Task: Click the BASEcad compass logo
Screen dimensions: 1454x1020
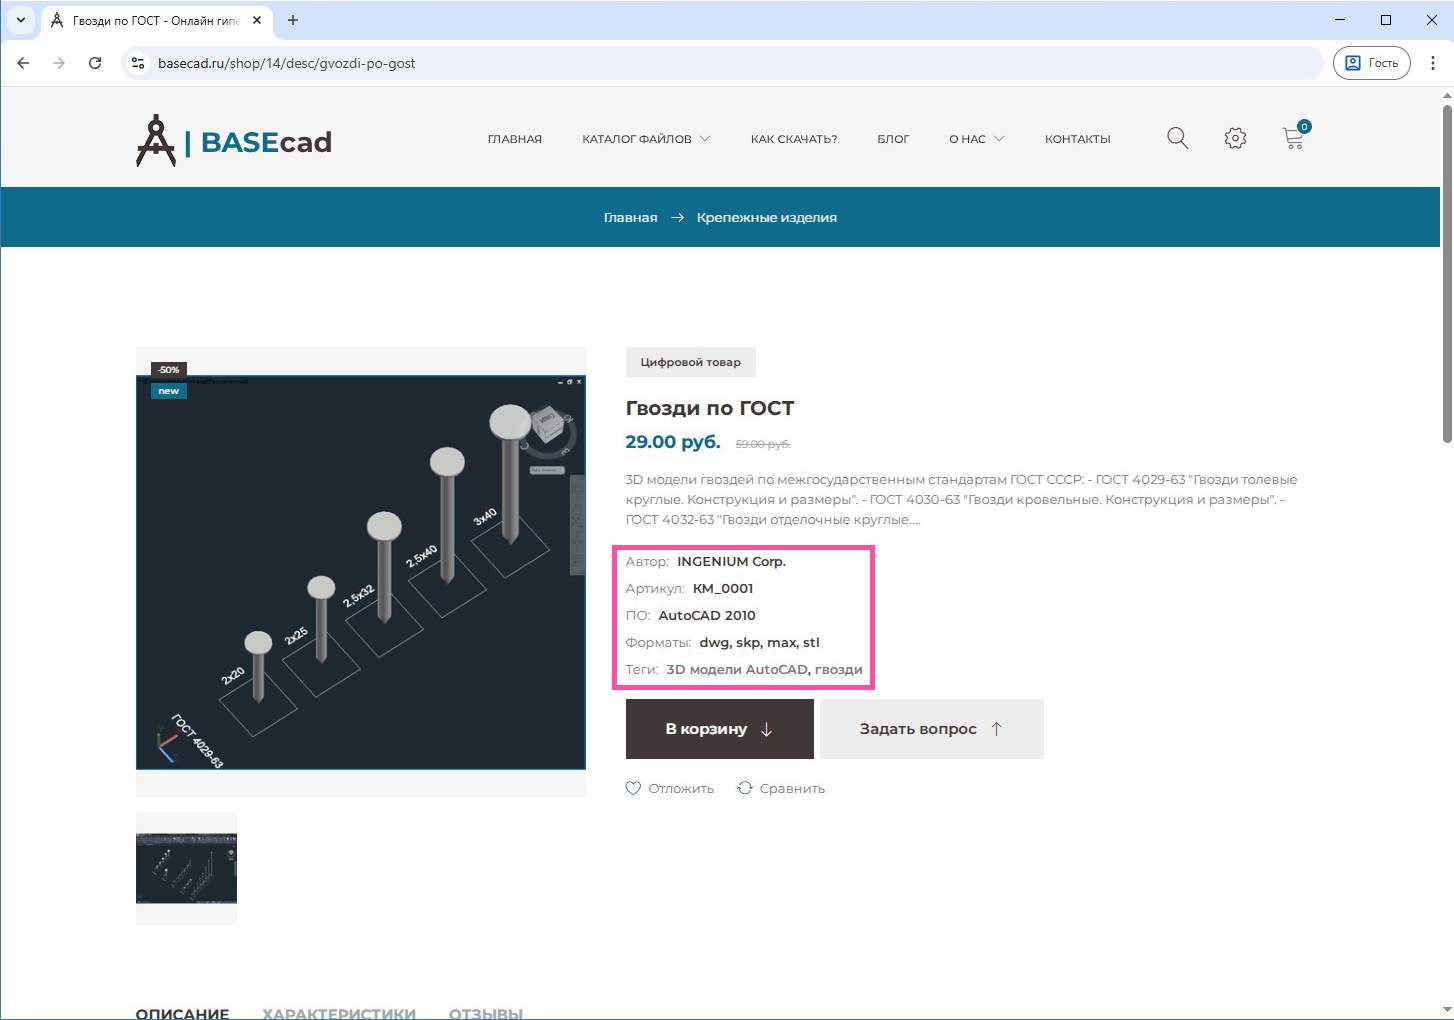Action: pyautogui.click(x=156, y=141)
